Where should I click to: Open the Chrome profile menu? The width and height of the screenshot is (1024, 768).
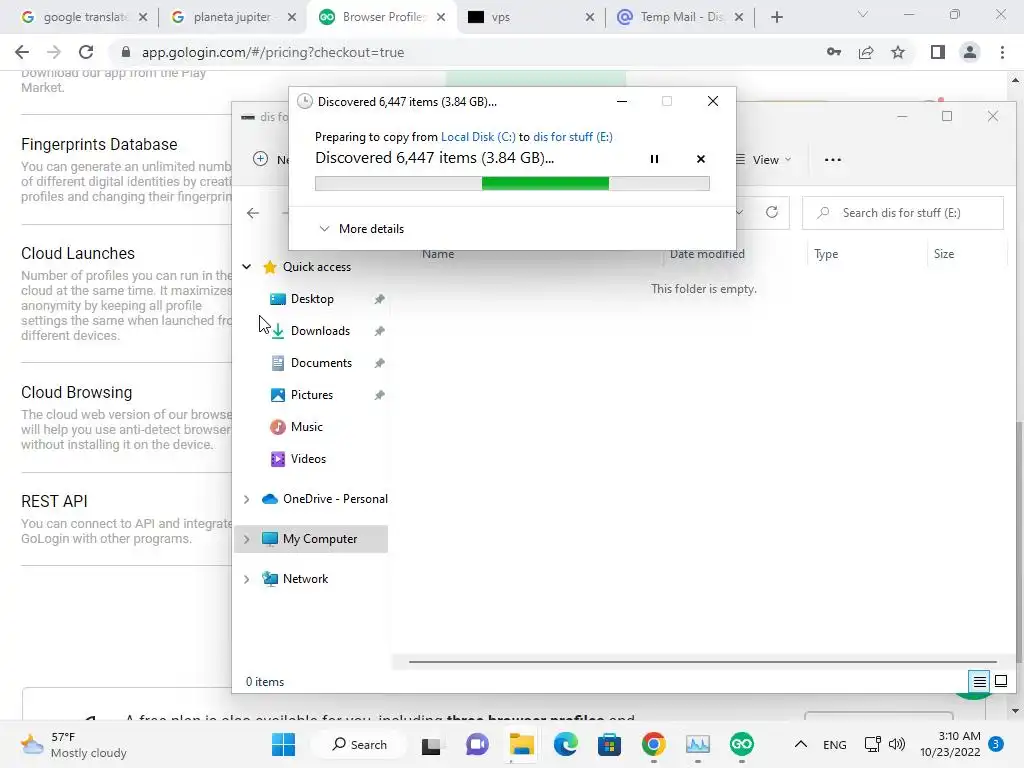970,52
